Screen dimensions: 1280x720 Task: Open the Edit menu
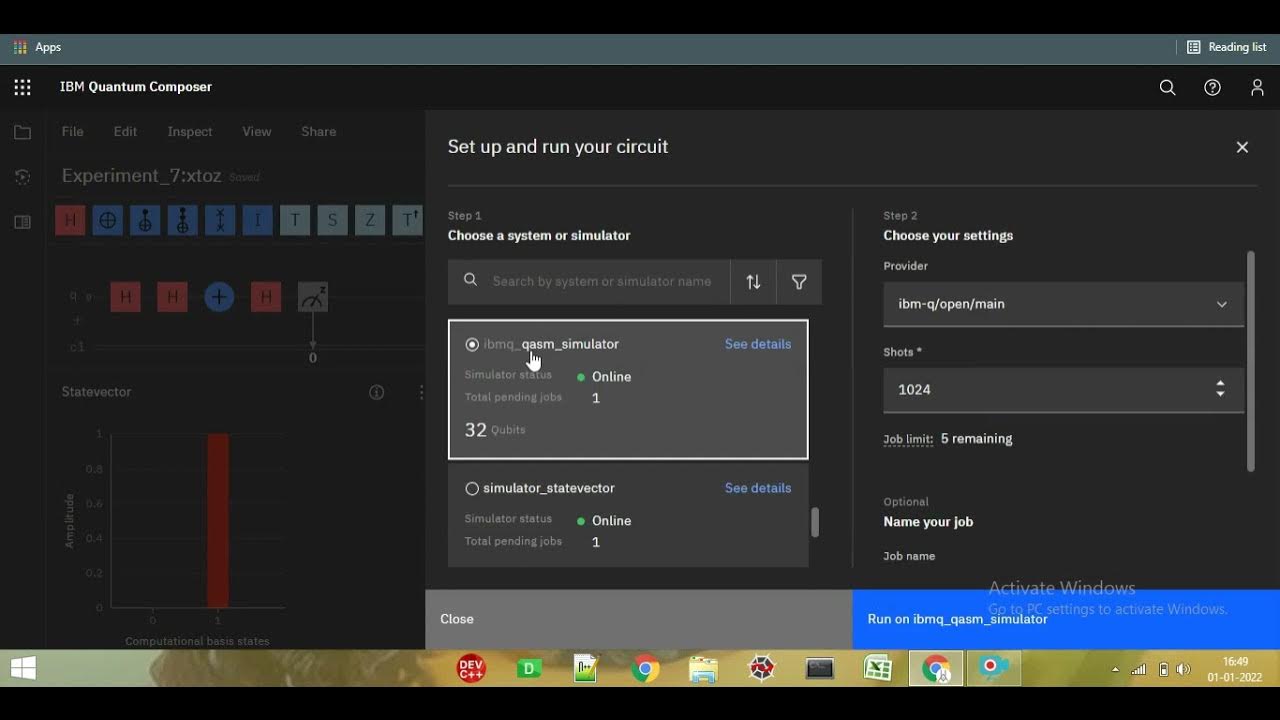coord(125,132)
